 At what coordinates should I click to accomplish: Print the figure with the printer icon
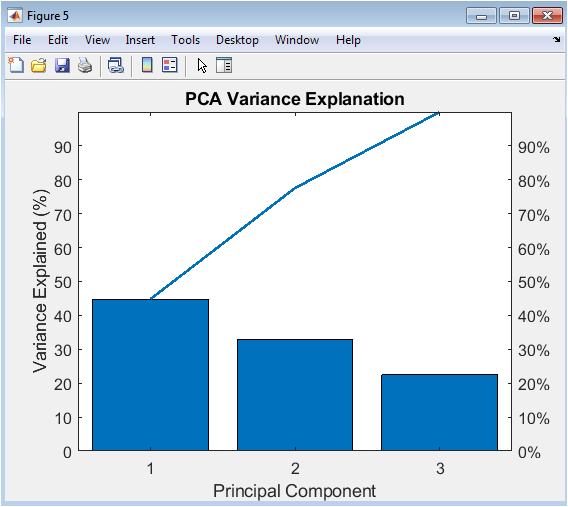click(85, 66)
